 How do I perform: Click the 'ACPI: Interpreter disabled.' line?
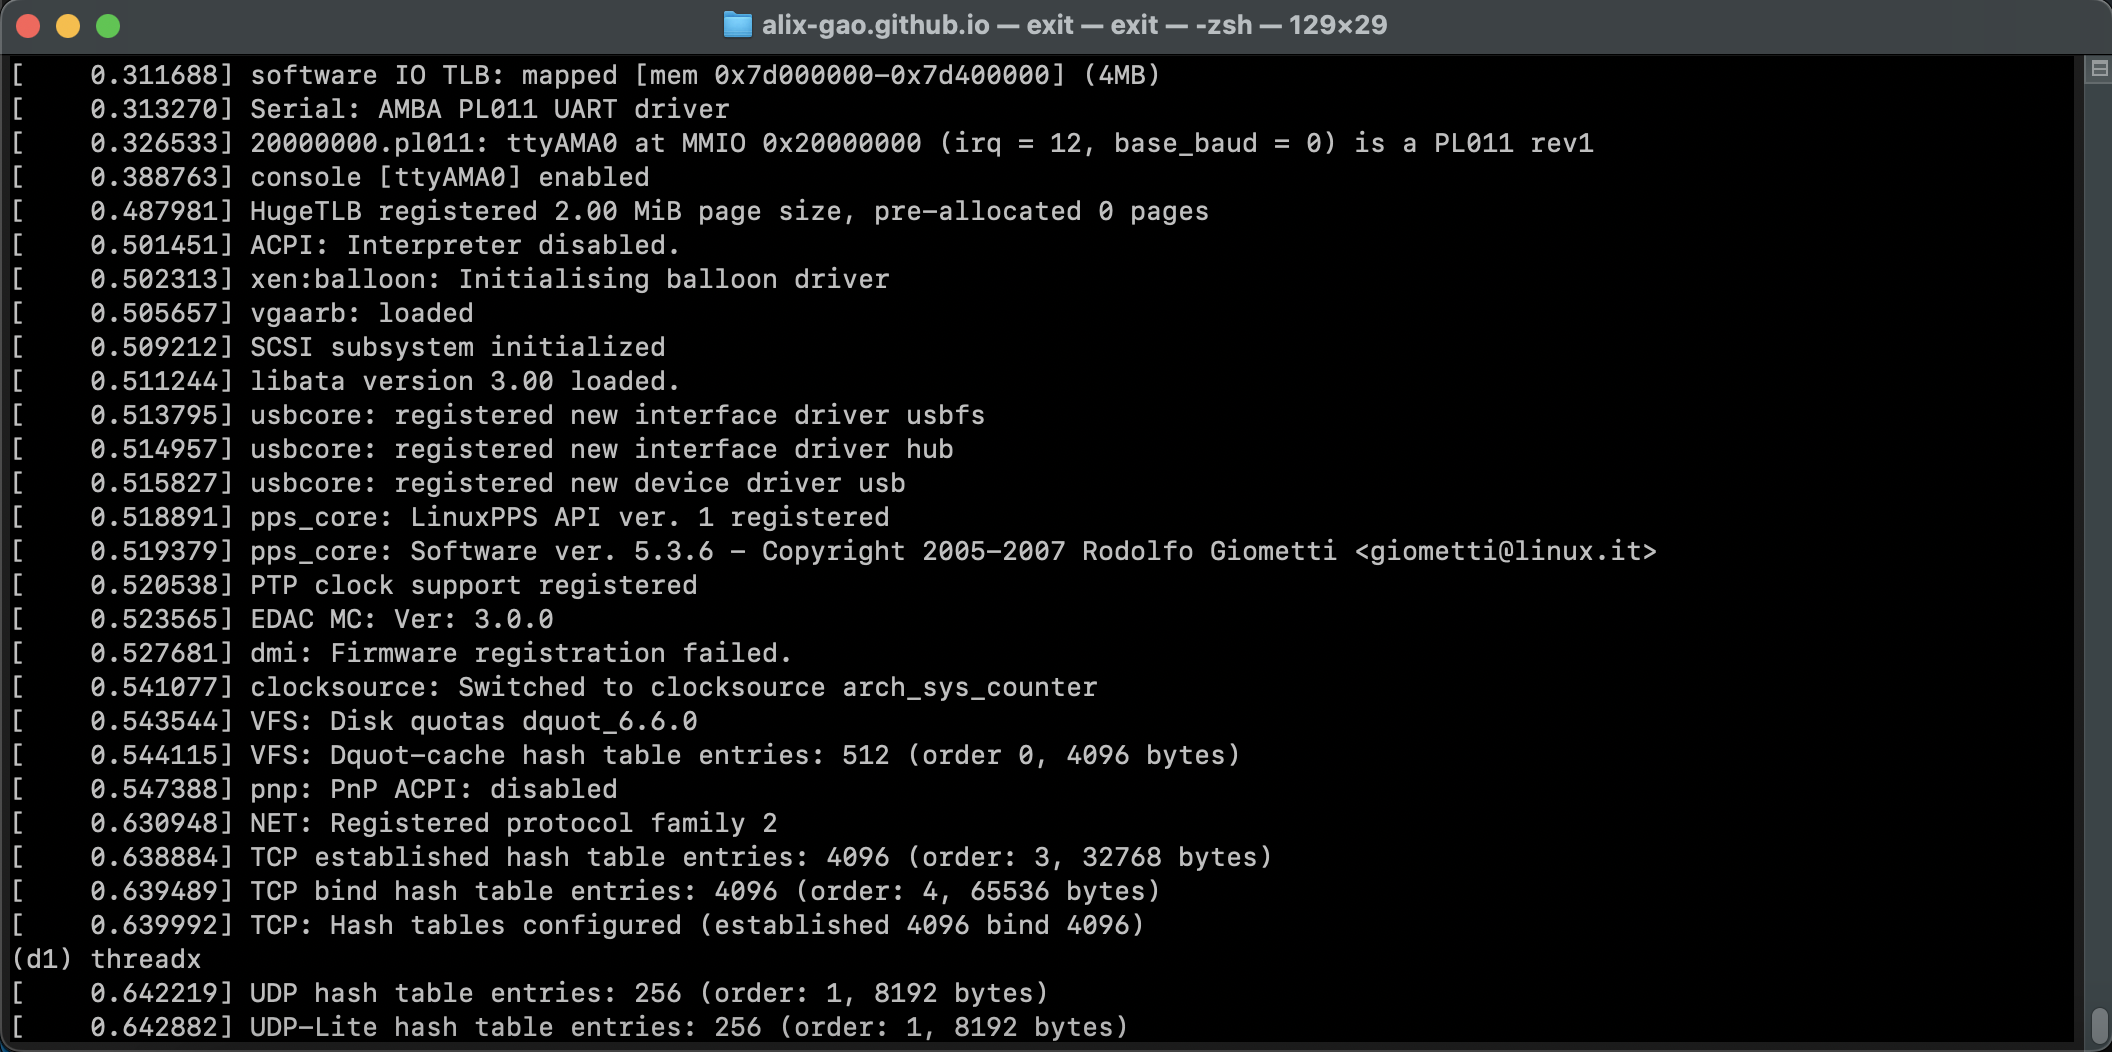[x=346, y=245]
